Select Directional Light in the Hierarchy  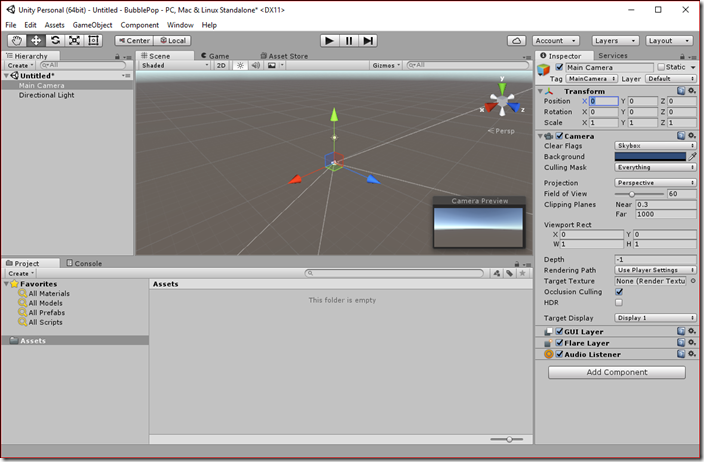(46, 95)
